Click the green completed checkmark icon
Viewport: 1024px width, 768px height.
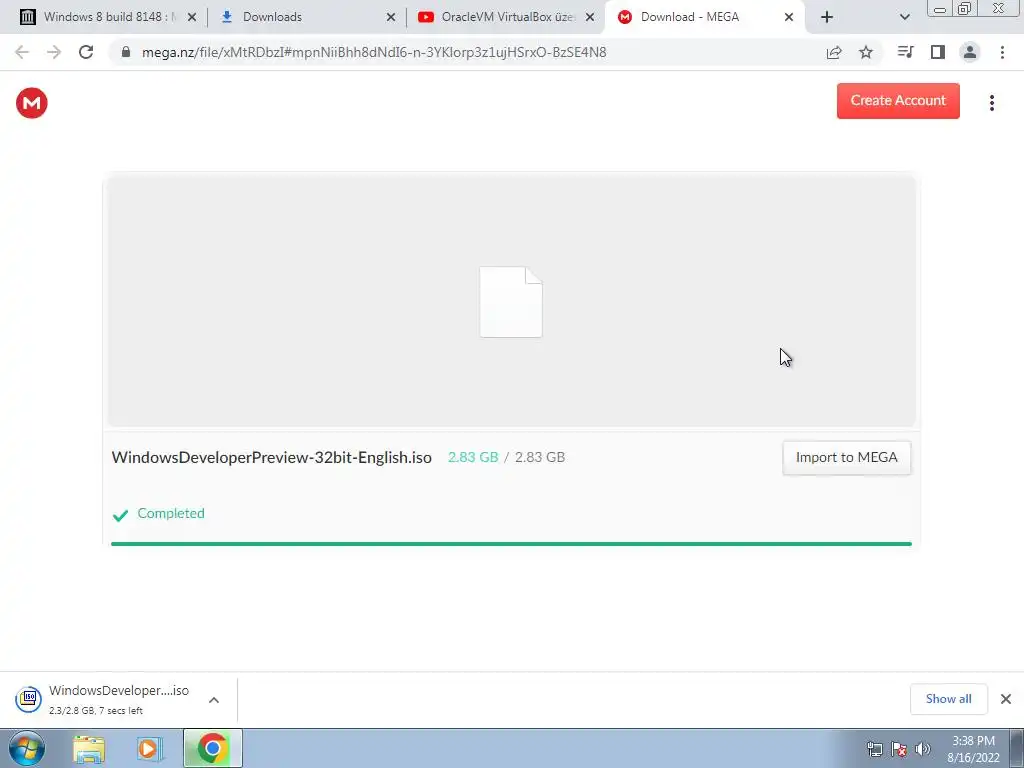tap(120, 515)
